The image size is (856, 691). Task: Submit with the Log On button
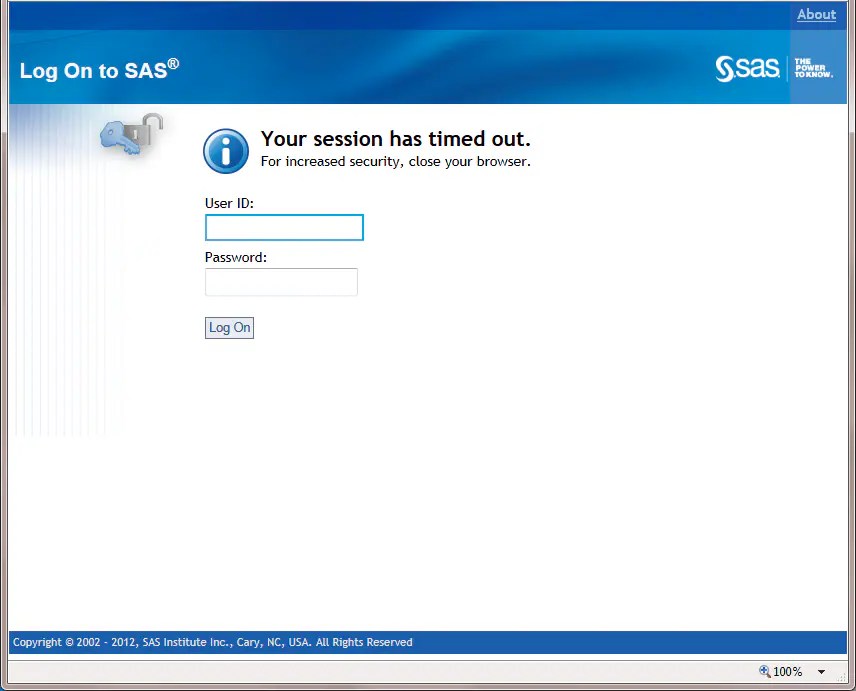(x=229, y=327)
